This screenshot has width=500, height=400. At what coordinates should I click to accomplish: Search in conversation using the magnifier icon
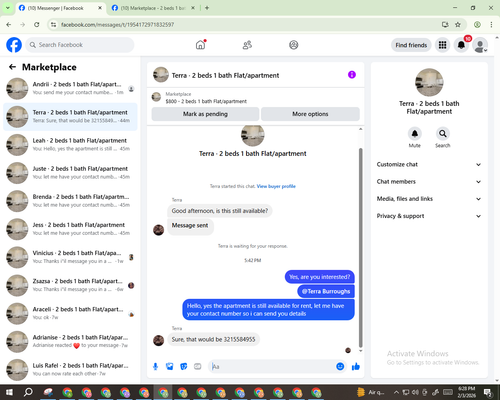tap(443, 134)
